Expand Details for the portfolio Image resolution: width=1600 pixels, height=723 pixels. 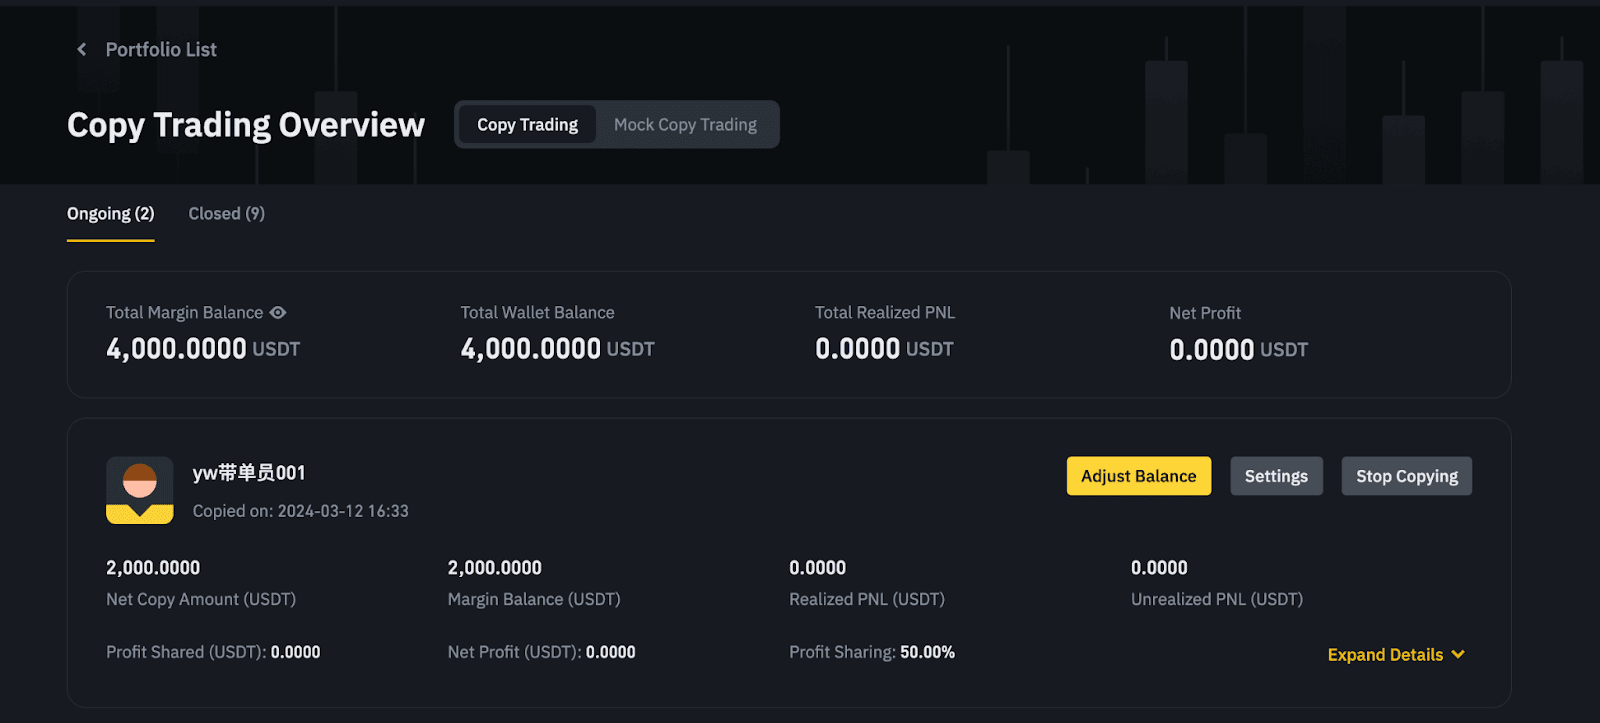1385,655
